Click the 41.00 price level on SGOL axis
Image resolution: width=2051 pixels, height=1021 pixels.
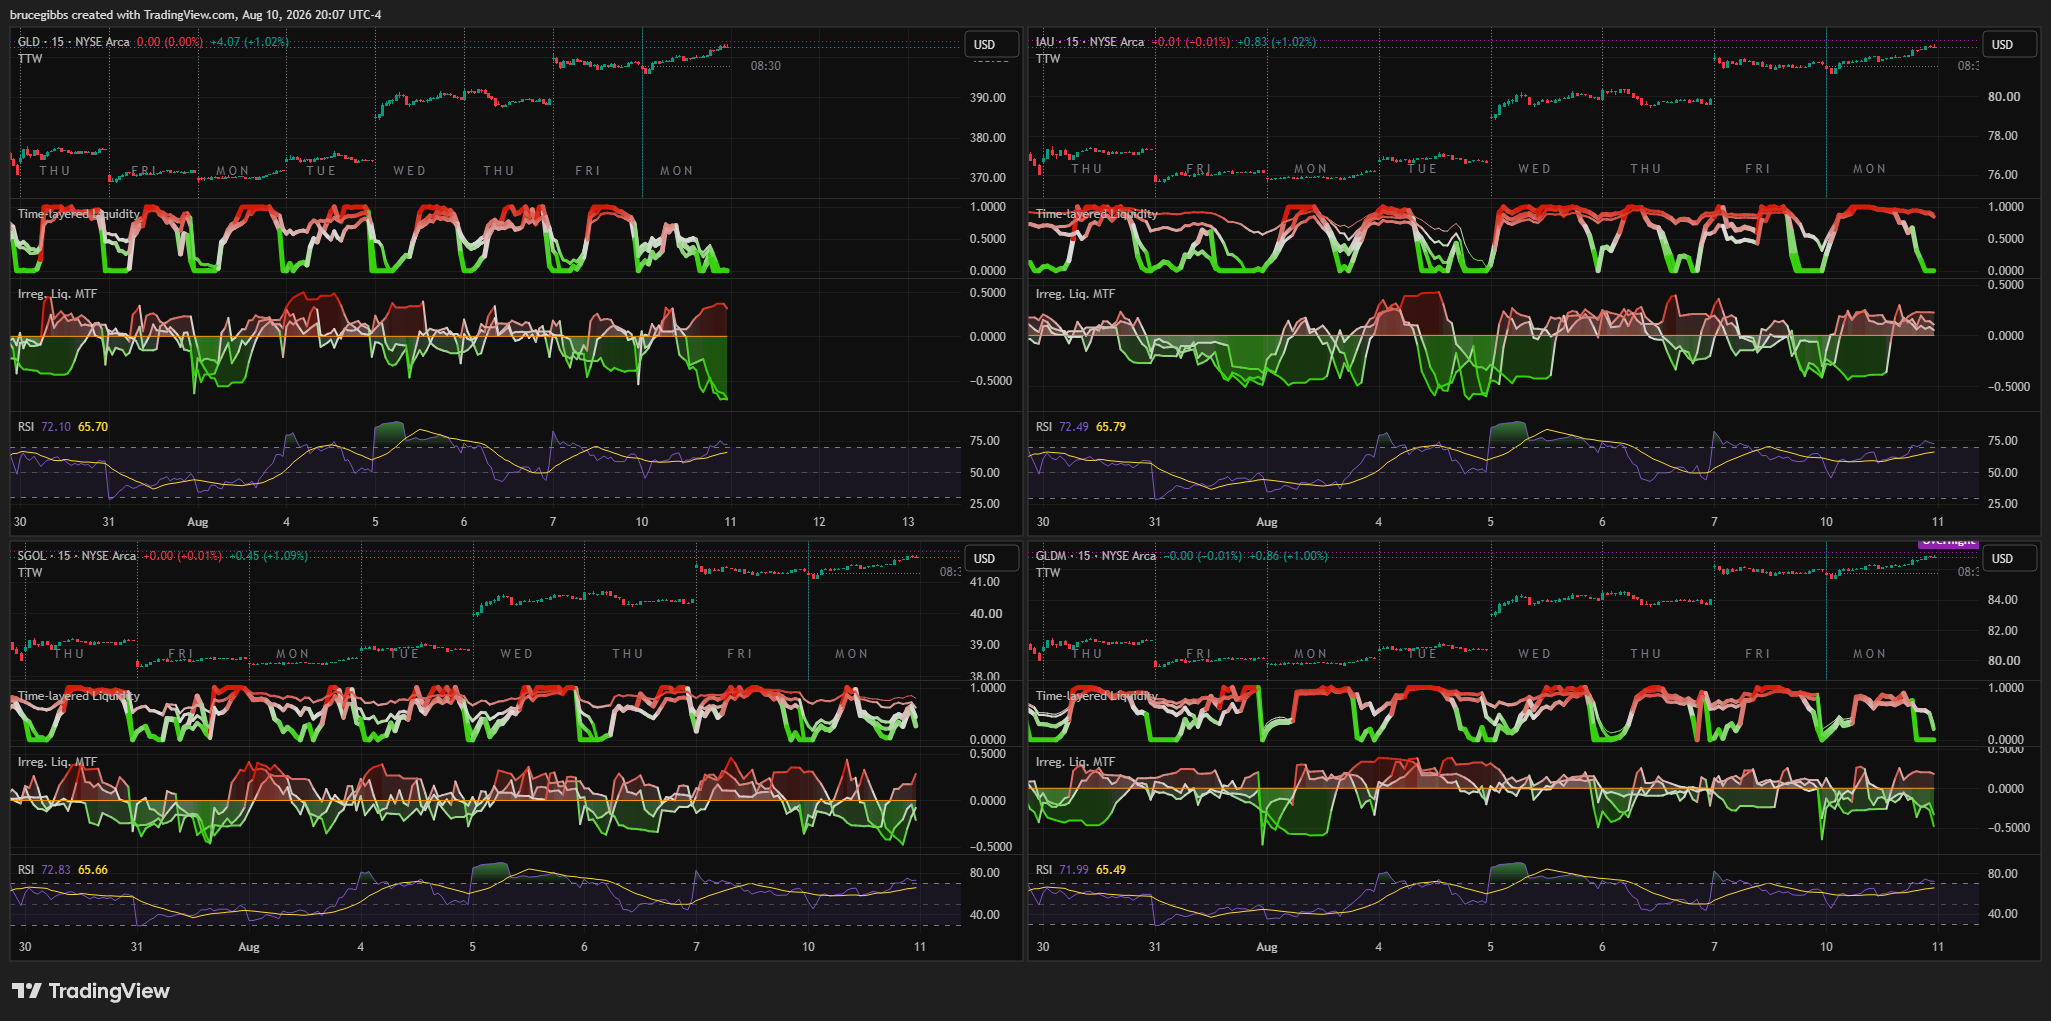(985, 582)
